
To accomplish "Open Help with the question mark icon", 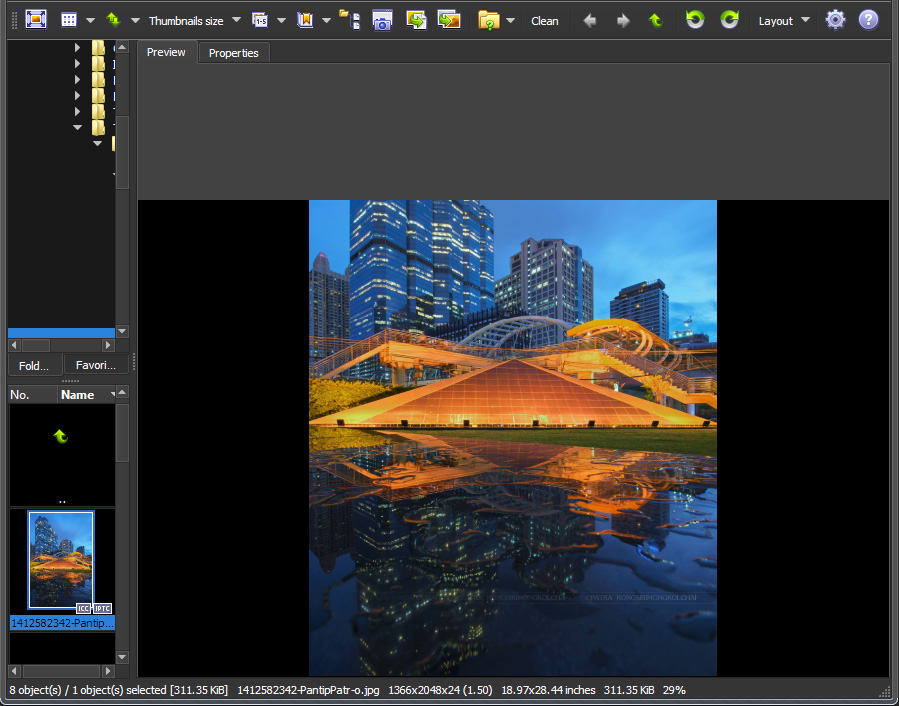I will coord(868,20).
